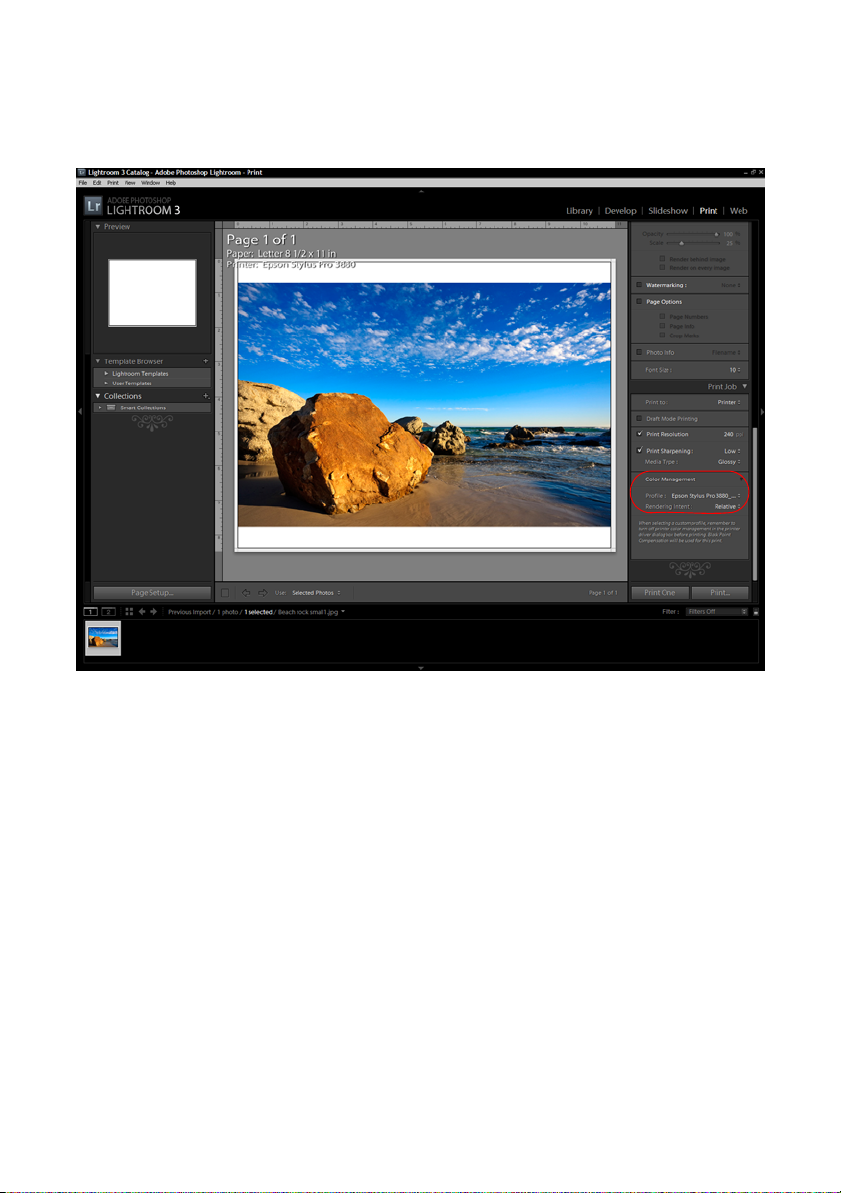Enable the Page Info checkbox
This screenshot has width=841, height=1193.
(x=662, y=326)
